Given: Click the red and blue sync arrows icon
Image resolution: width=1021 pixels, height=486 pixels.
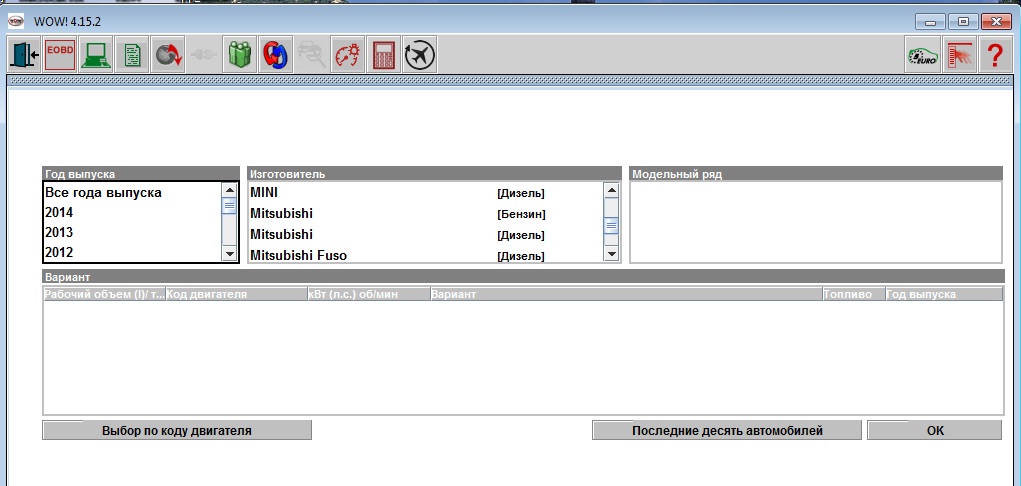Looking at the screenshot, I should pos(276,55).
